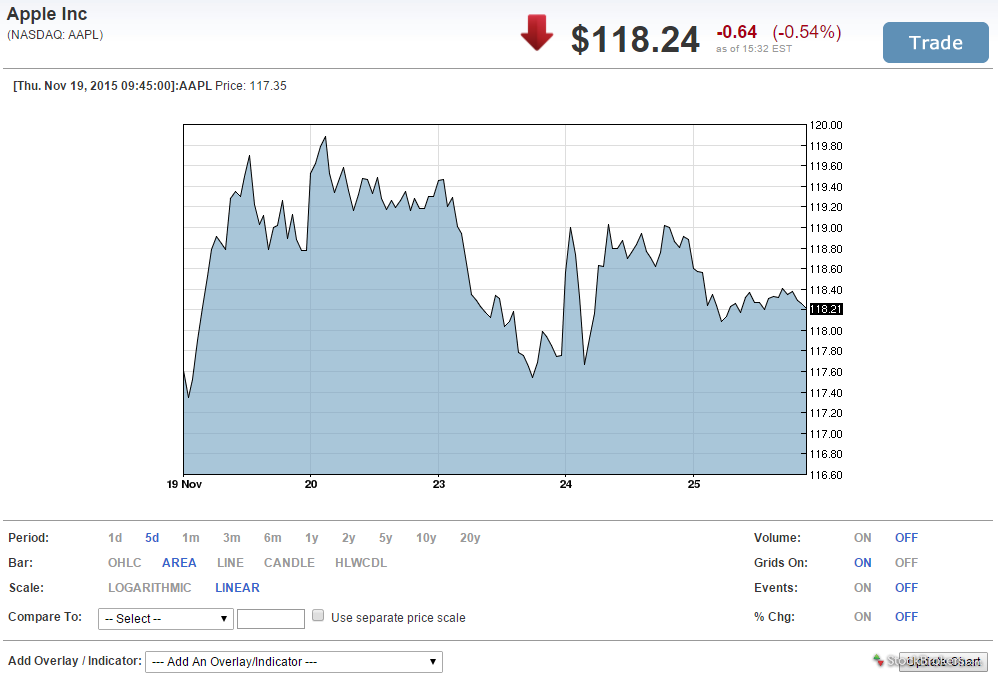Switch bar type to LINE
This screenshot has height=680, width=998.
pos(230,563)
